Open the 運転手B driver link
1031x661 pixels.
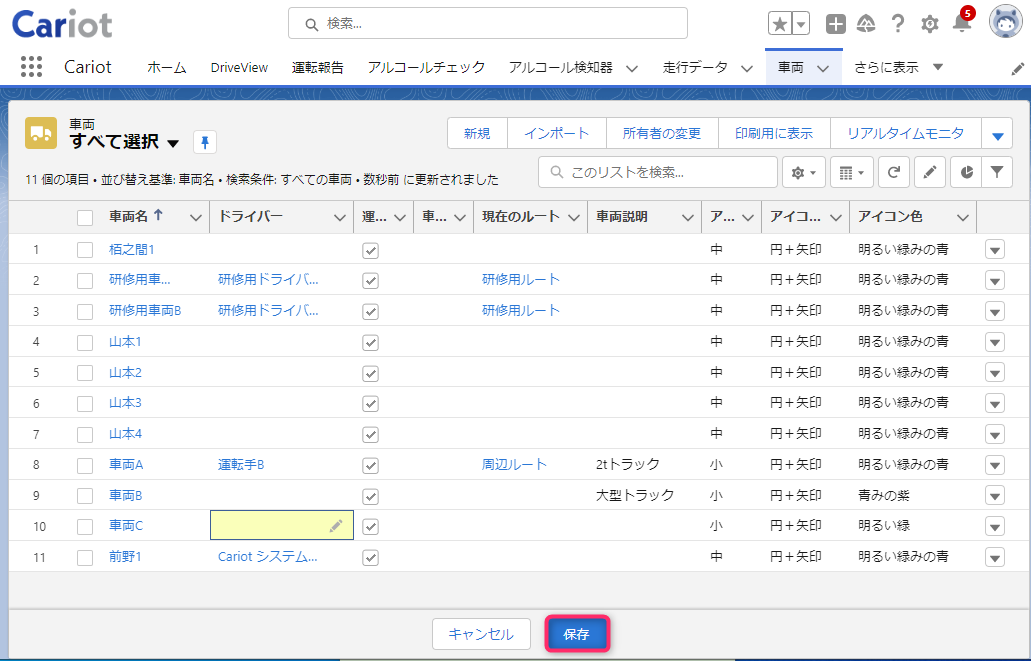[x=241, y=464]
